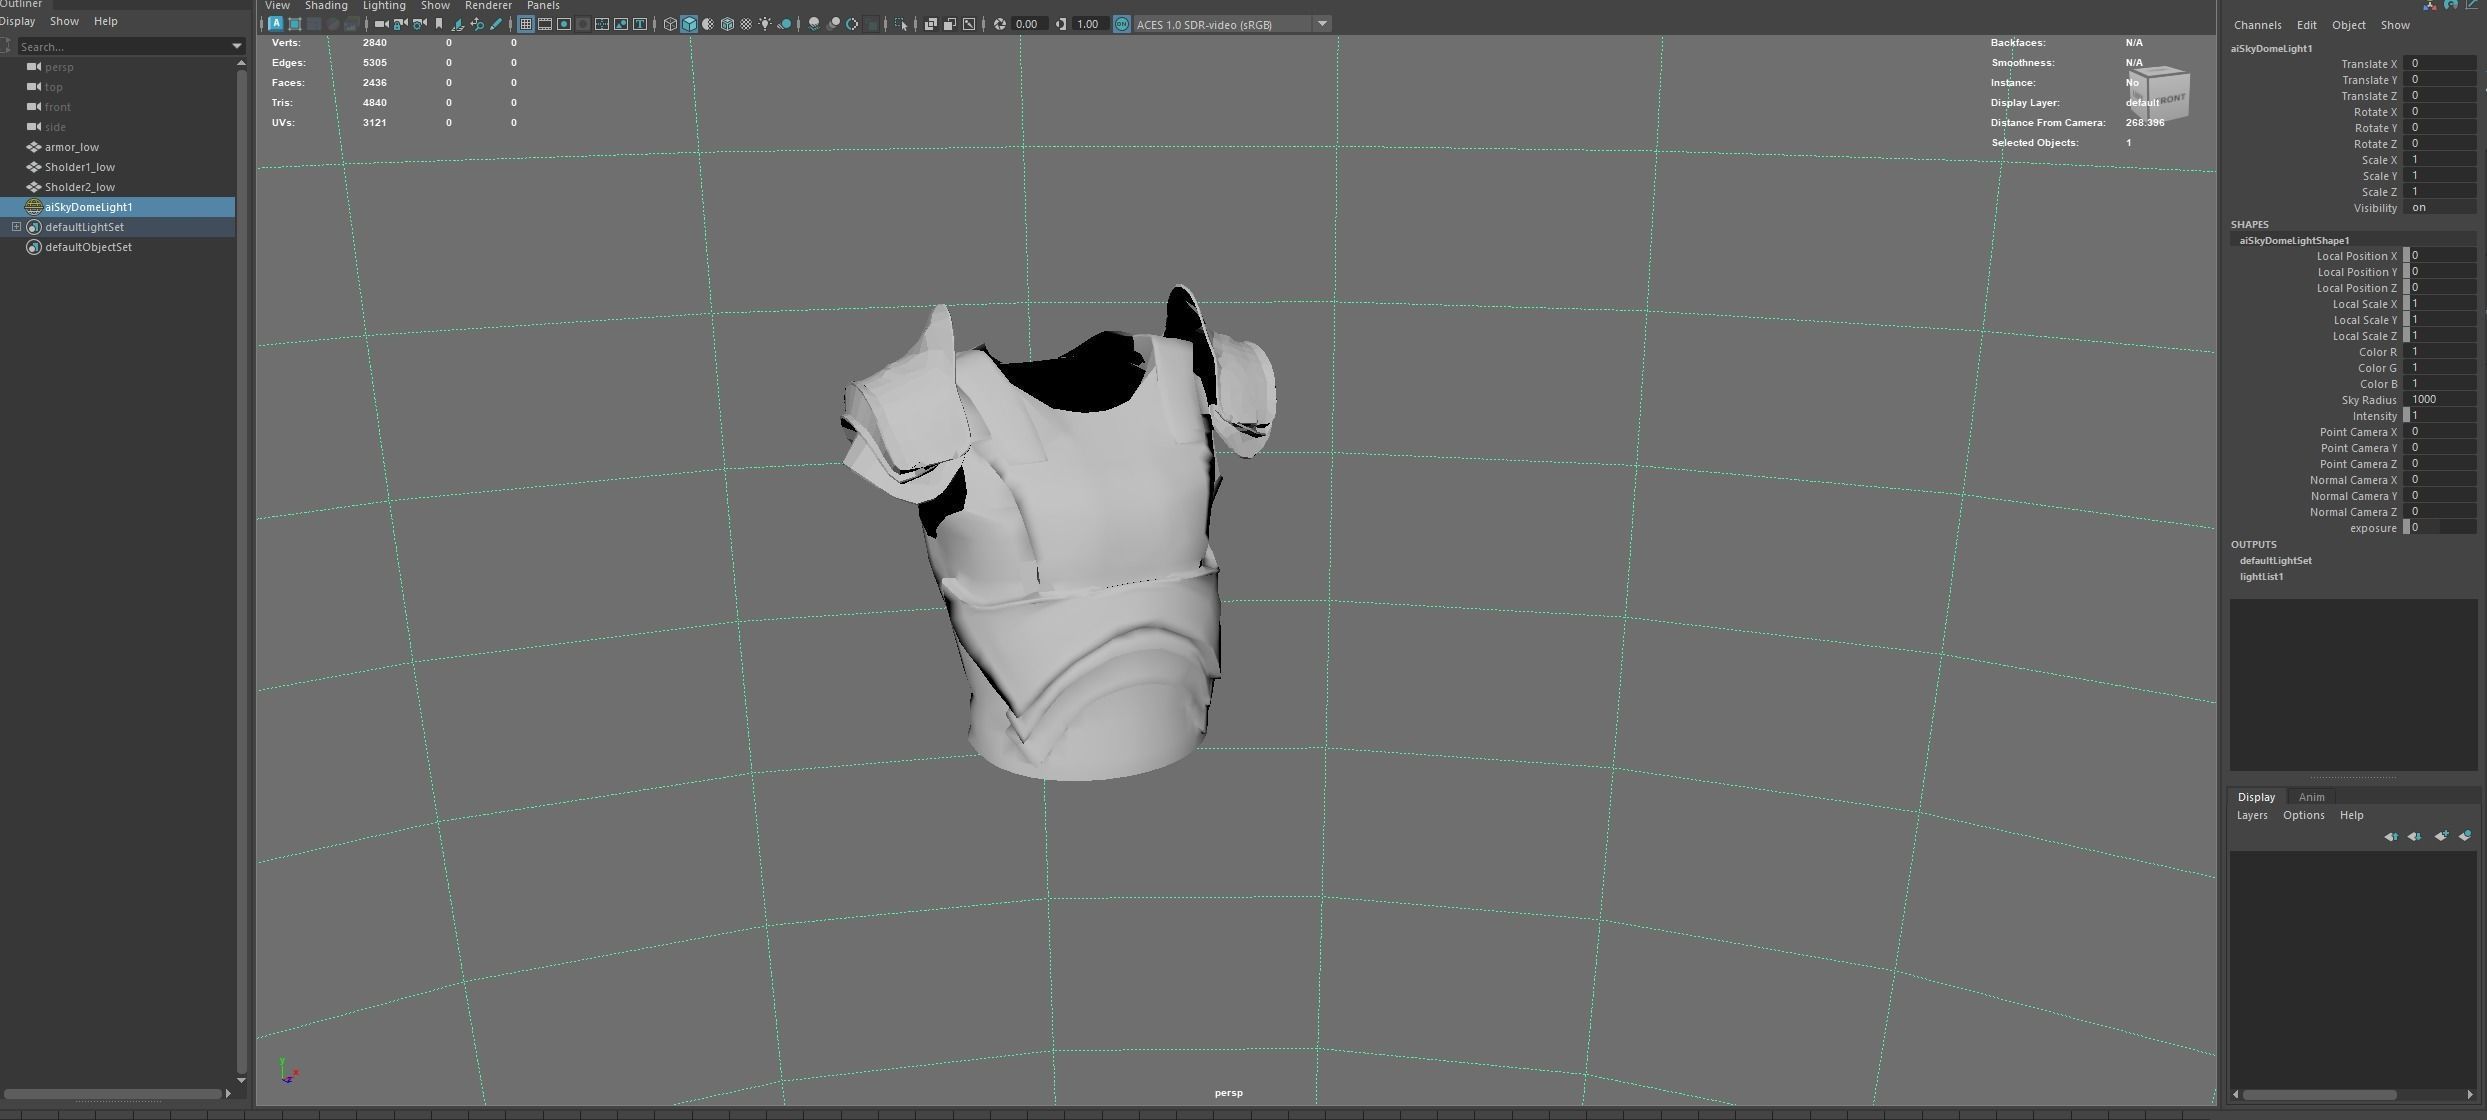Open the Shading menu in the viewport panel
Screen dimensions: 2487x1120
tap(327, 6)
